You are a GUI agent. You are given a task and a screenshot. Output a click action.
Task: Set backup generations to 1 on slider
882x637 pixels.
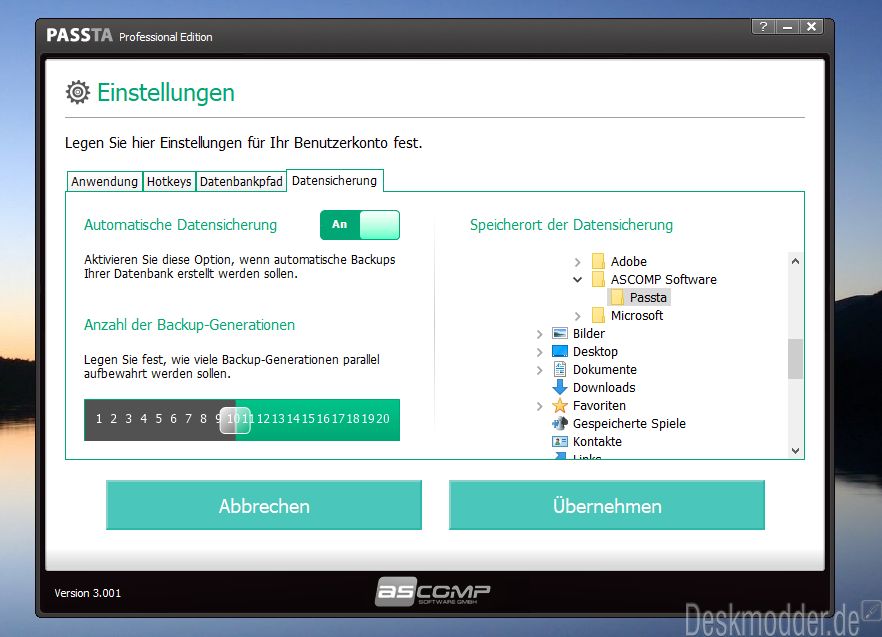[x=99, y=419]
